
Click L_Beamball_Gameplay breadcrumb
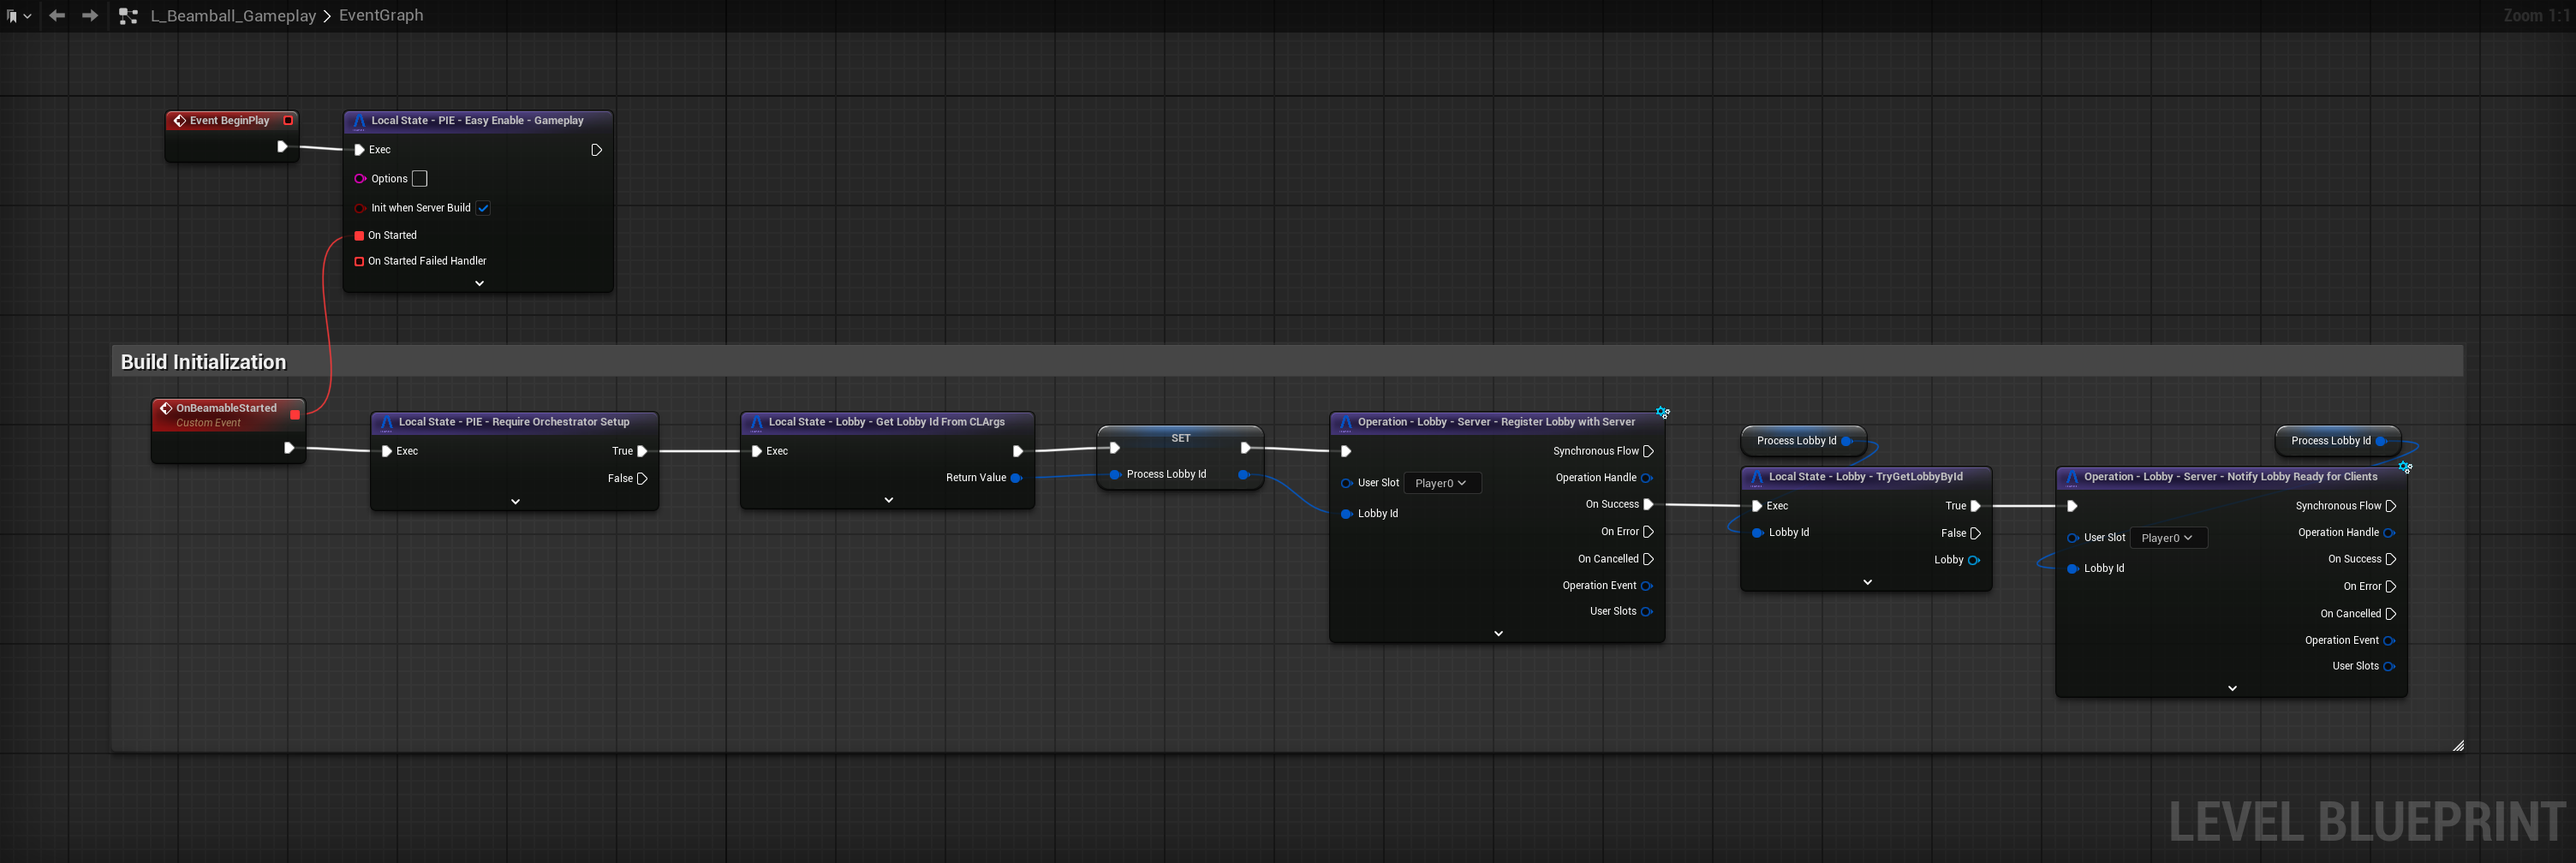233,16
